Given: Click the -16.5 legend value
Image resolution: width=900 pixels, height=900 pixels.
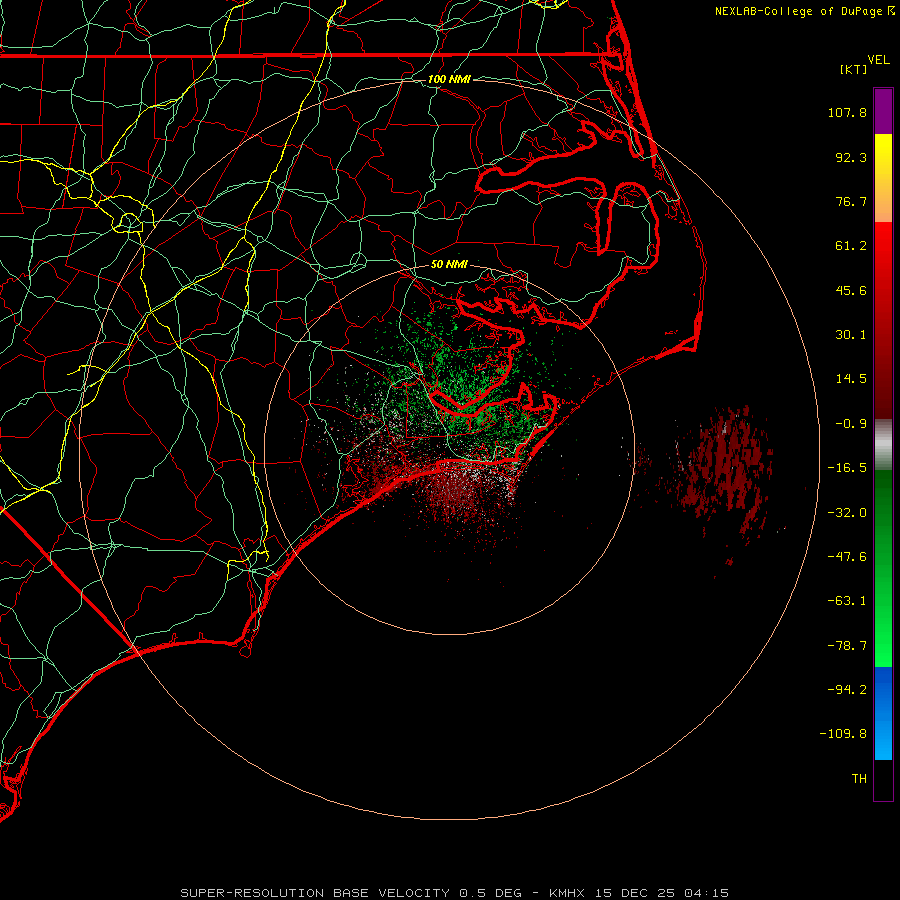Looking at the screenshot, I should [847, 468].
